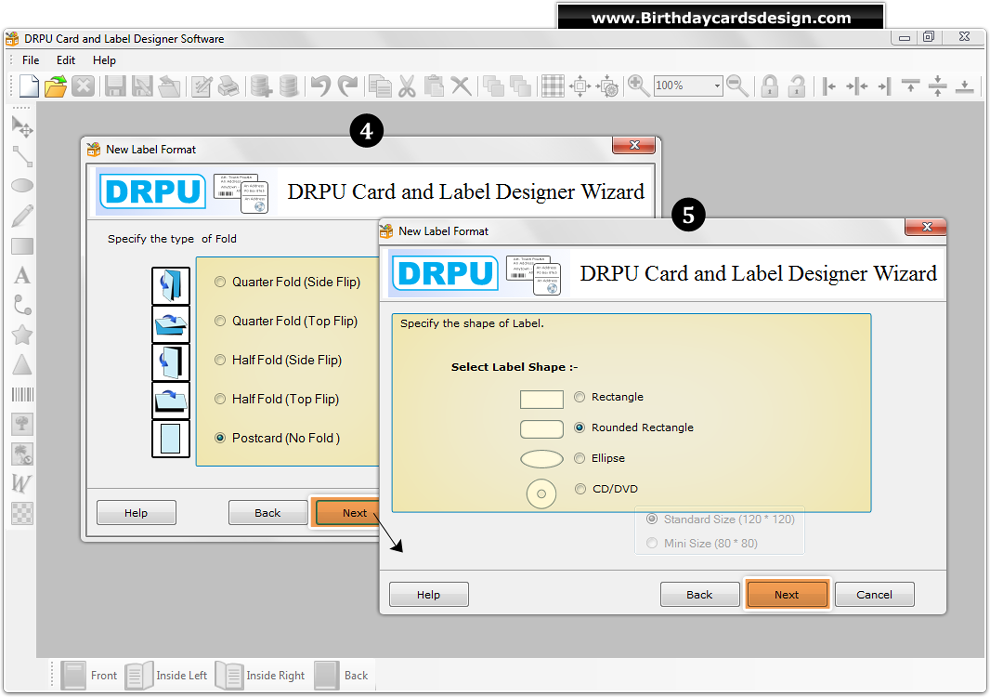Screen dimensions: 990x697
Task: Open the 100% zoom level dropdown
Action: tap(717, 86)
